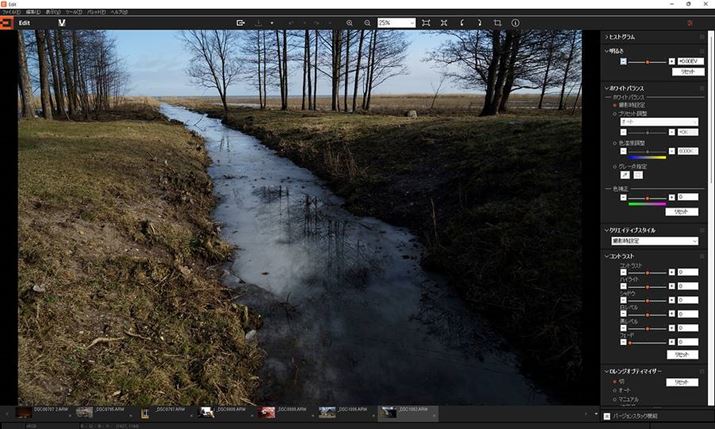This screenshot has width=715, height=429.
Task: Click the brightness +0.00EV value field
Action: (690, 61)
